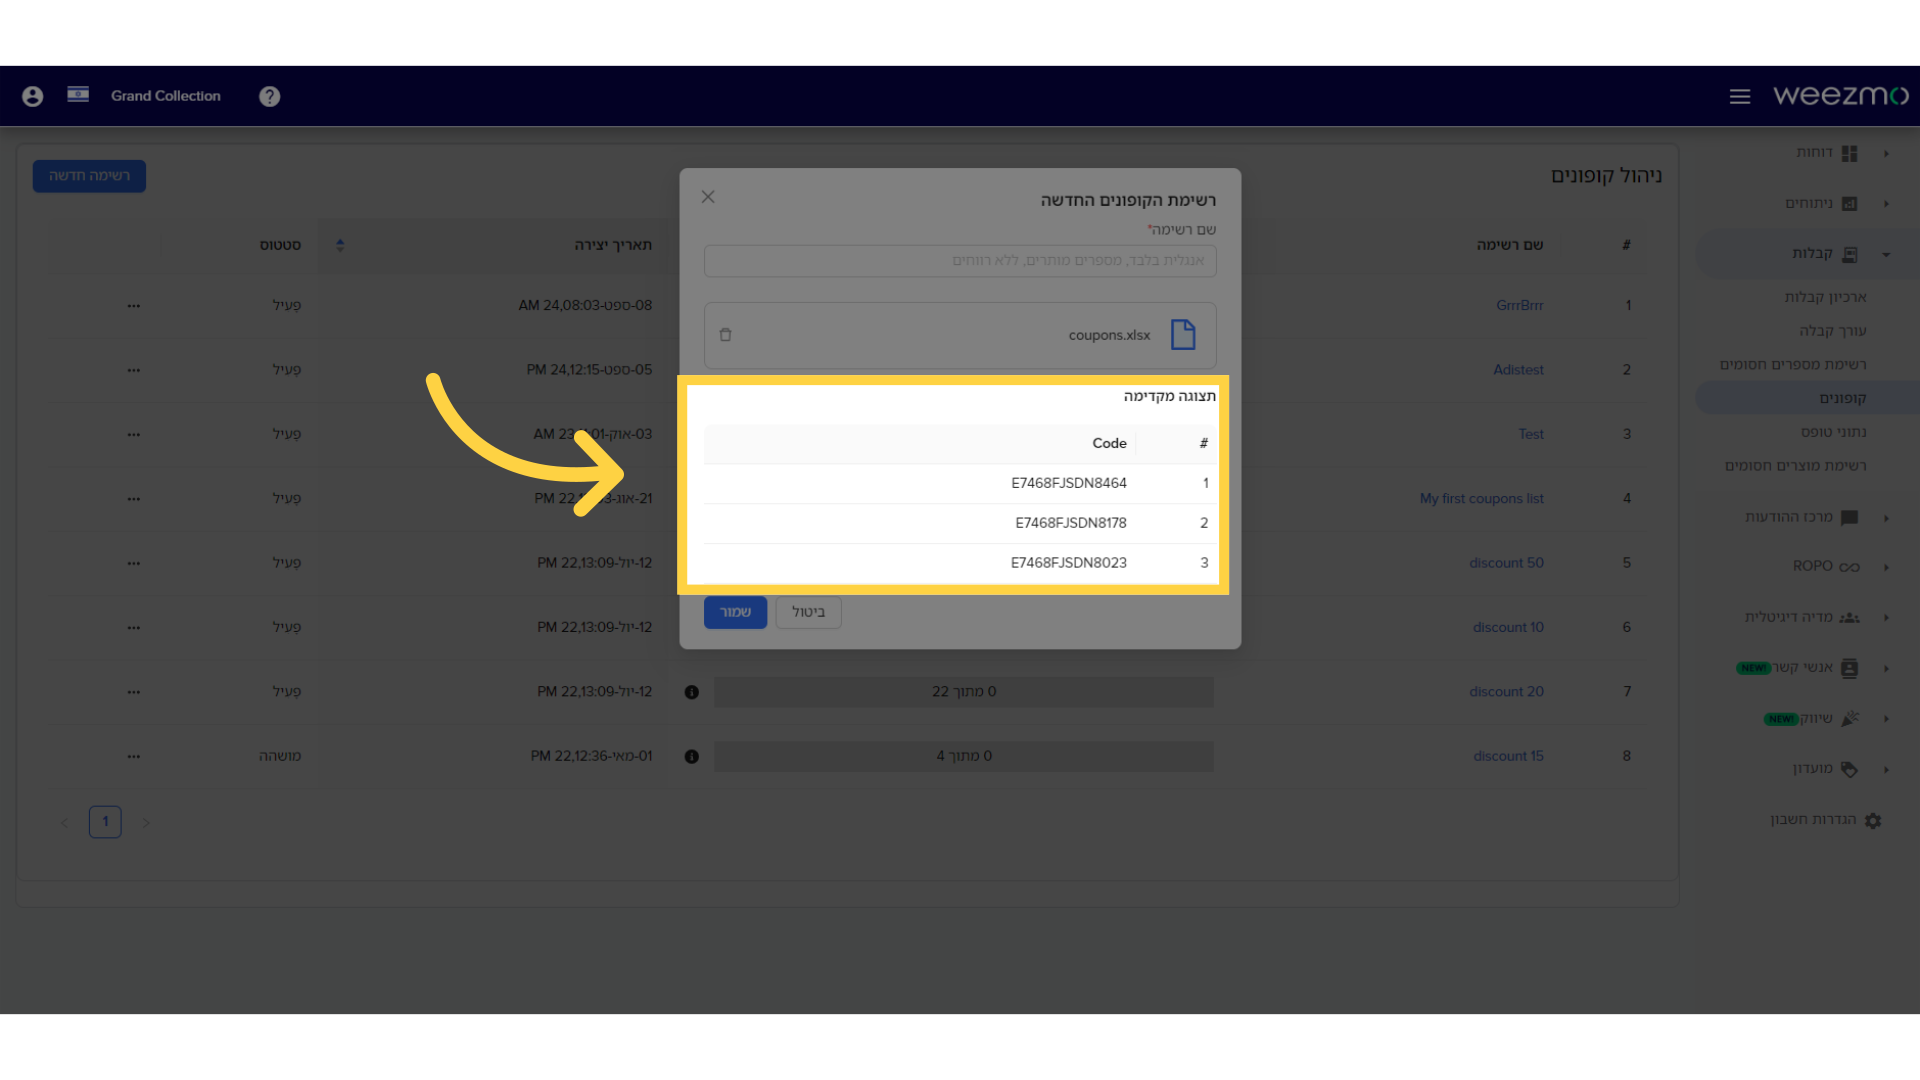This screenshot has width=1920, height=1080.
Task: Open the מרכז ההודעות message center icon
Action: click(x=1850, y=518)
